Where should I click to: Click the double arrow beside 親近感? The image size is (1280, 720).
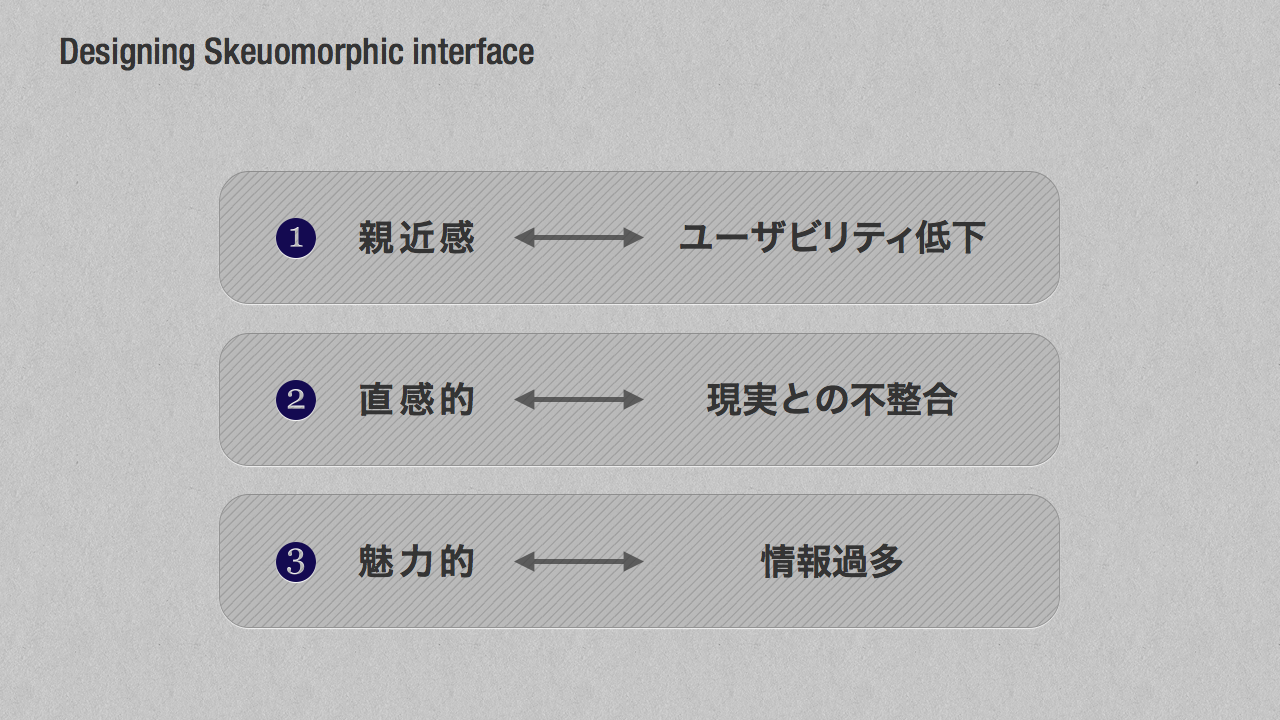(578, 238)
